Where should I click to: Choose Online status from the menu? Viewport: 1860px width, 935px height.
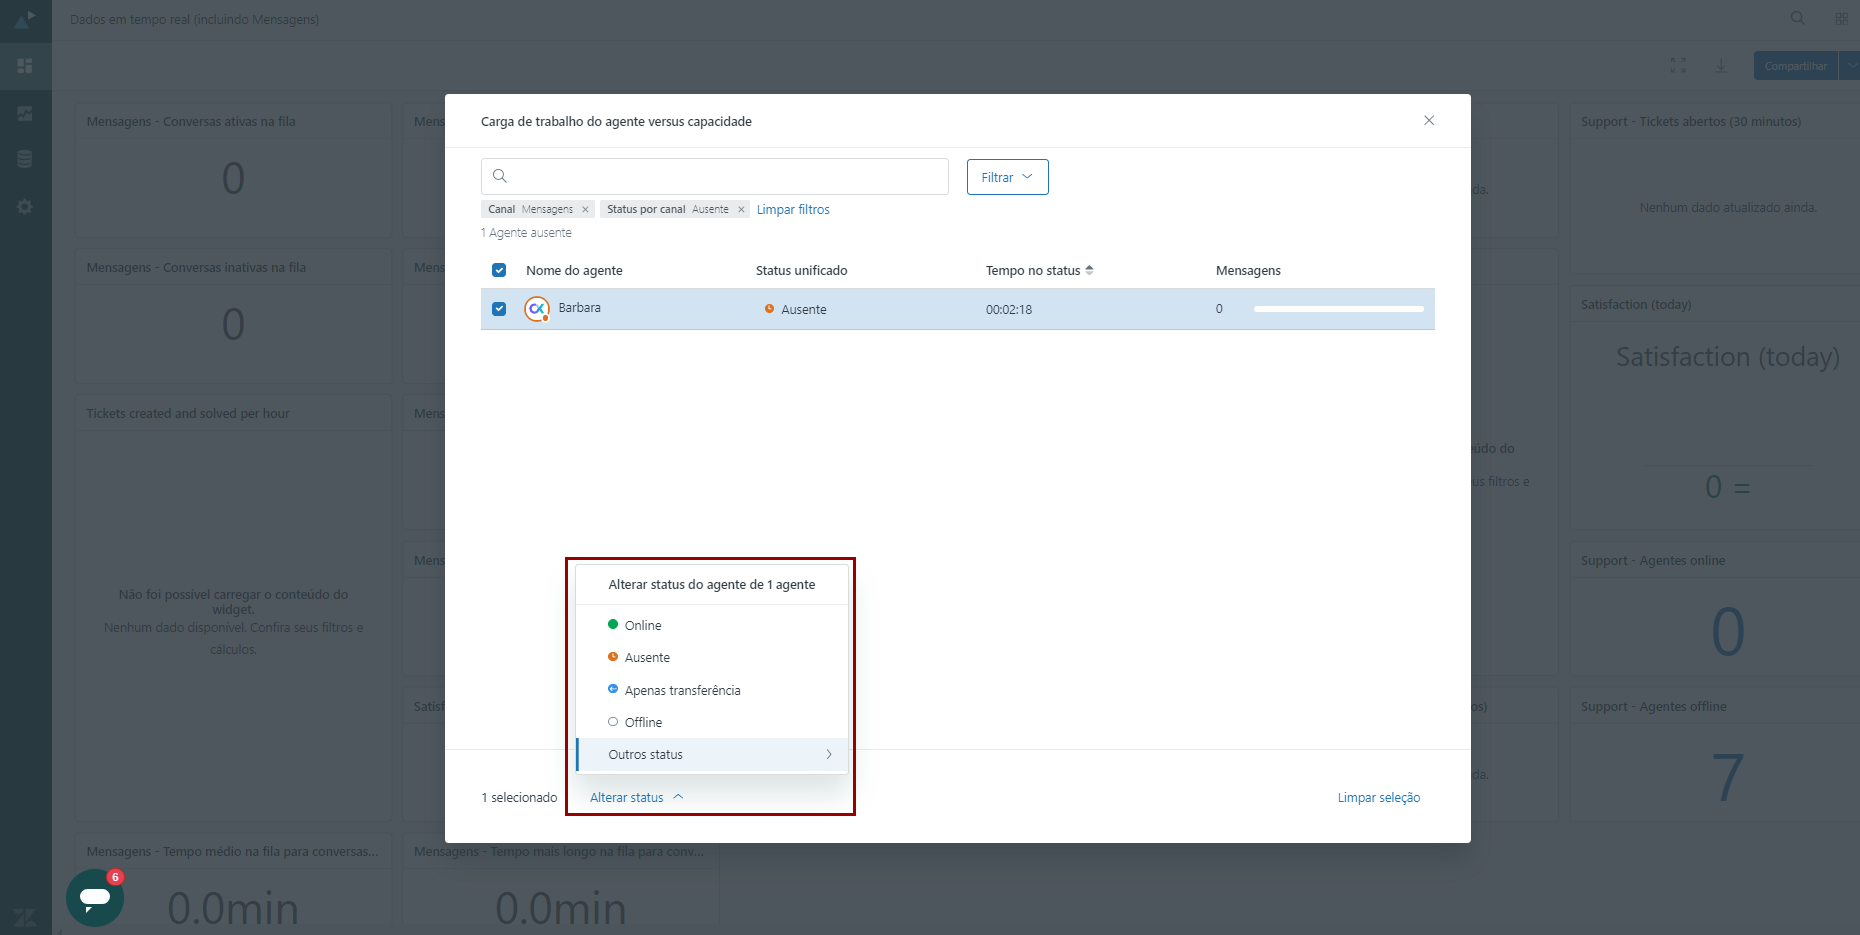[642, 625]
